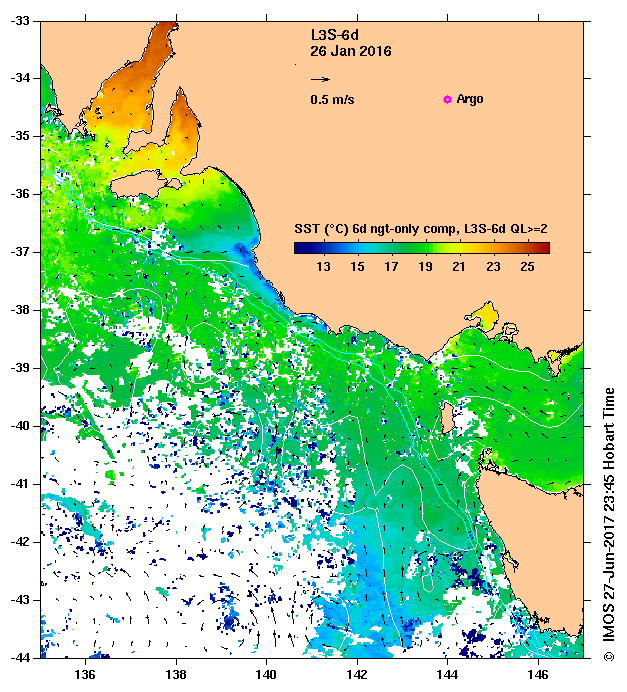Image resolution: width=627 pixels, height=692 pixels.
Task: Click latitude axis label '-33'
Action: pyautogui.click(x=20, y=21)
